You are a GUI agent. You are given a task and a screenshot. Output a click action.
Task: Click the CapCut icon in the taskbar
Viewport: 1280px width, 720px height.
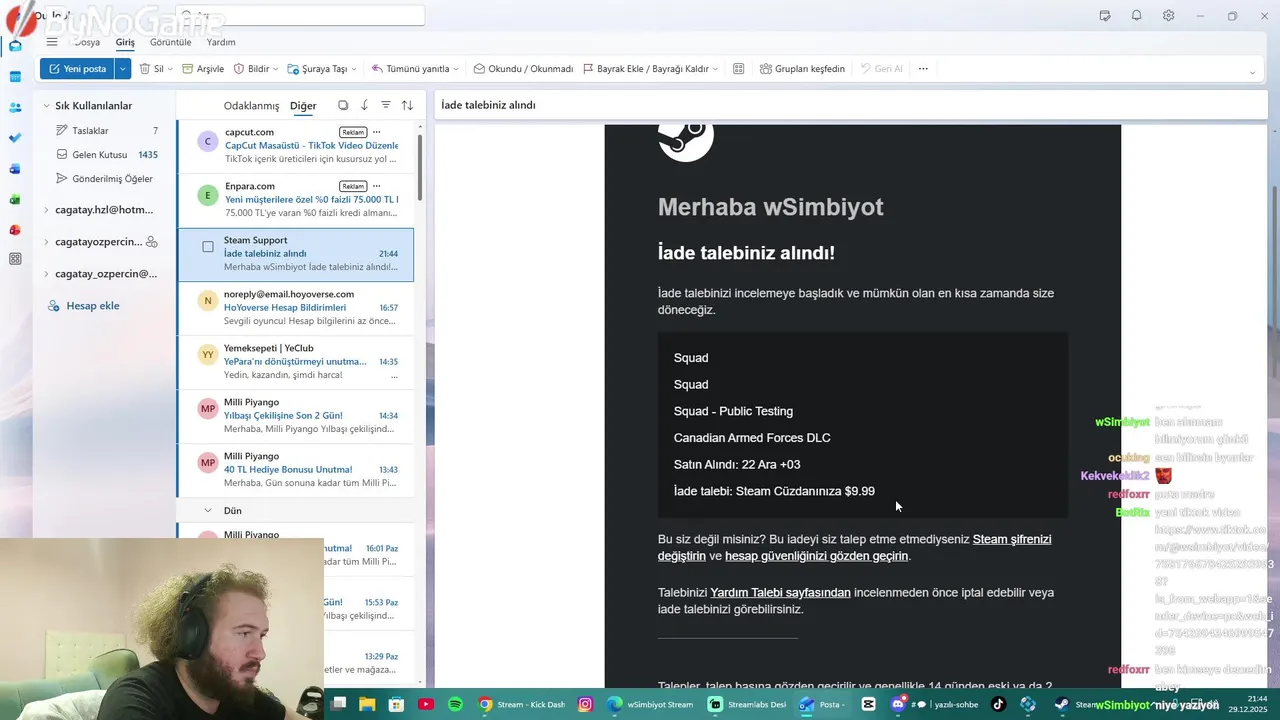point(868,704)
